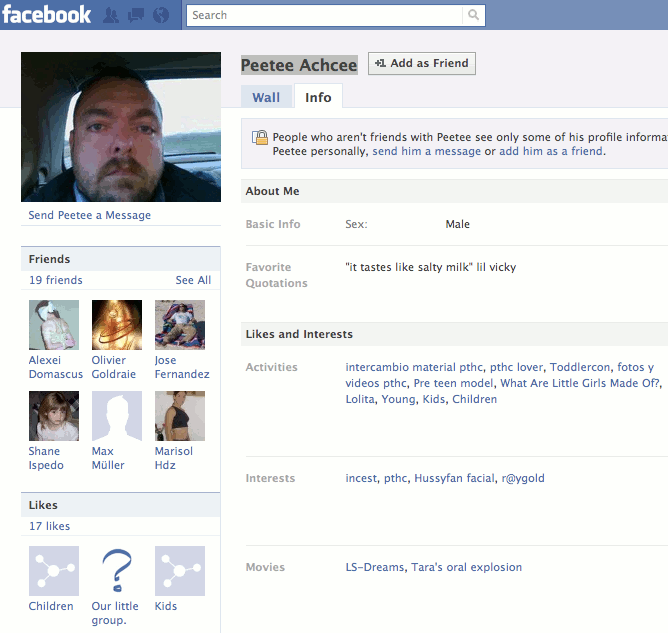This screenshot has width=668, height=633.
Task: Click the Jose Fernandez name link
Action: click(x=182, y=367)
